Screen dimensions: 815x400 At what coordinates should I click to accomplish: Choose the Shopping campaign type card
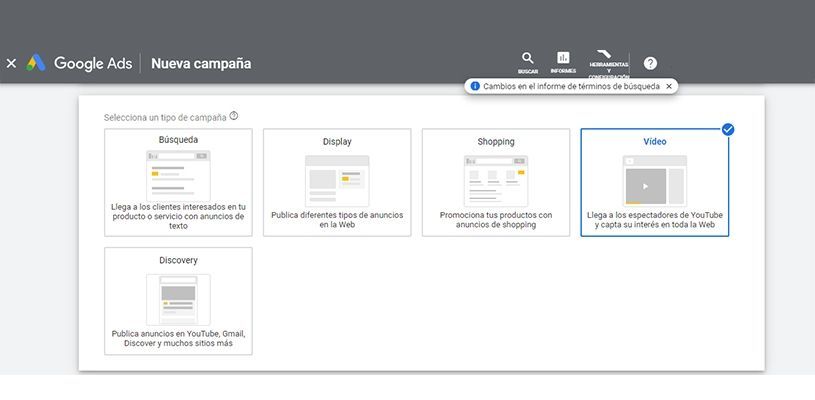(496, 182)
